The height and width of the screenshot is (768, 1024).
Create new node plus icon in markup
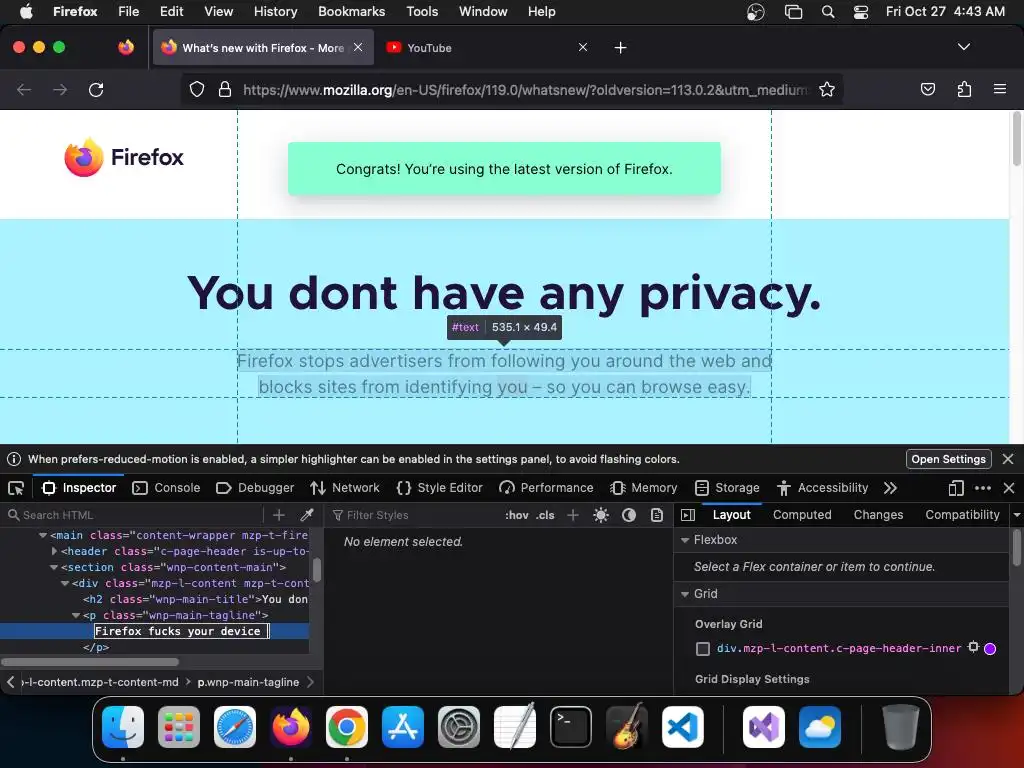coord(279,515)
